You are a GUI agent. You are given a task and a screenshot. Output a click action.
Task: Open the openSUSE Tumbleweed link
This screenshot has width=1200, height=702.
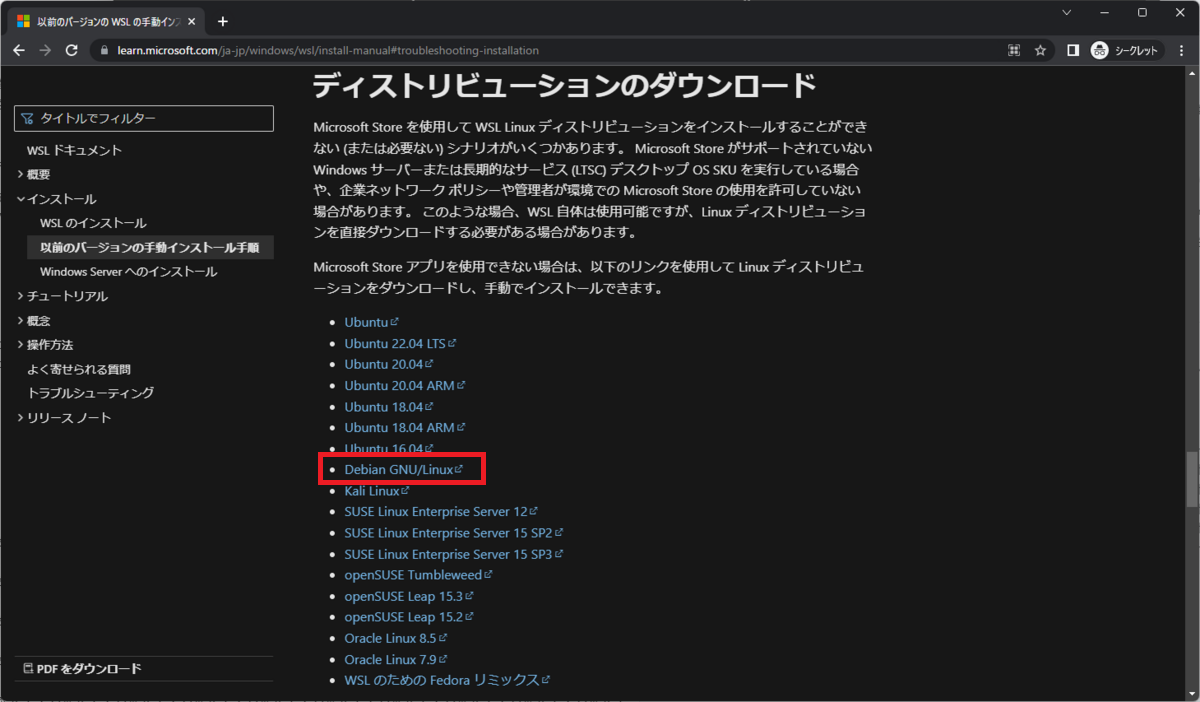418,575
